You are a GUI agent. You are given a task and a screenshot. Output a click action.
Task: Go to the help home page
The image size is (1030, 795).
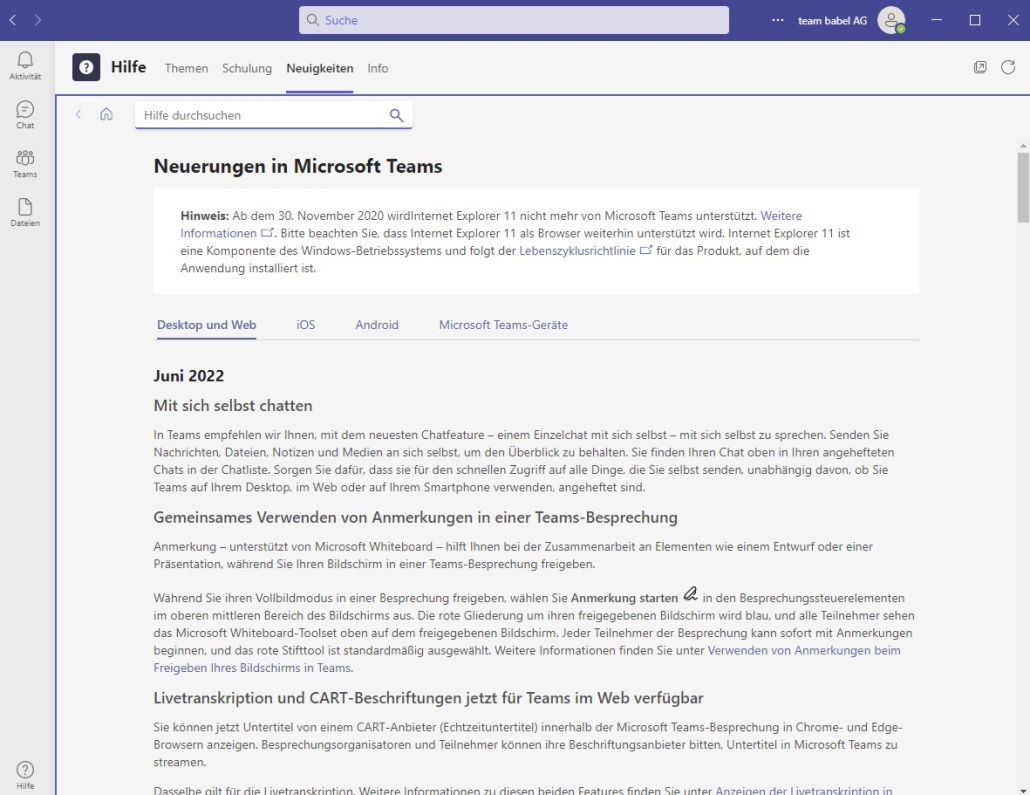(x=106, y=114)
